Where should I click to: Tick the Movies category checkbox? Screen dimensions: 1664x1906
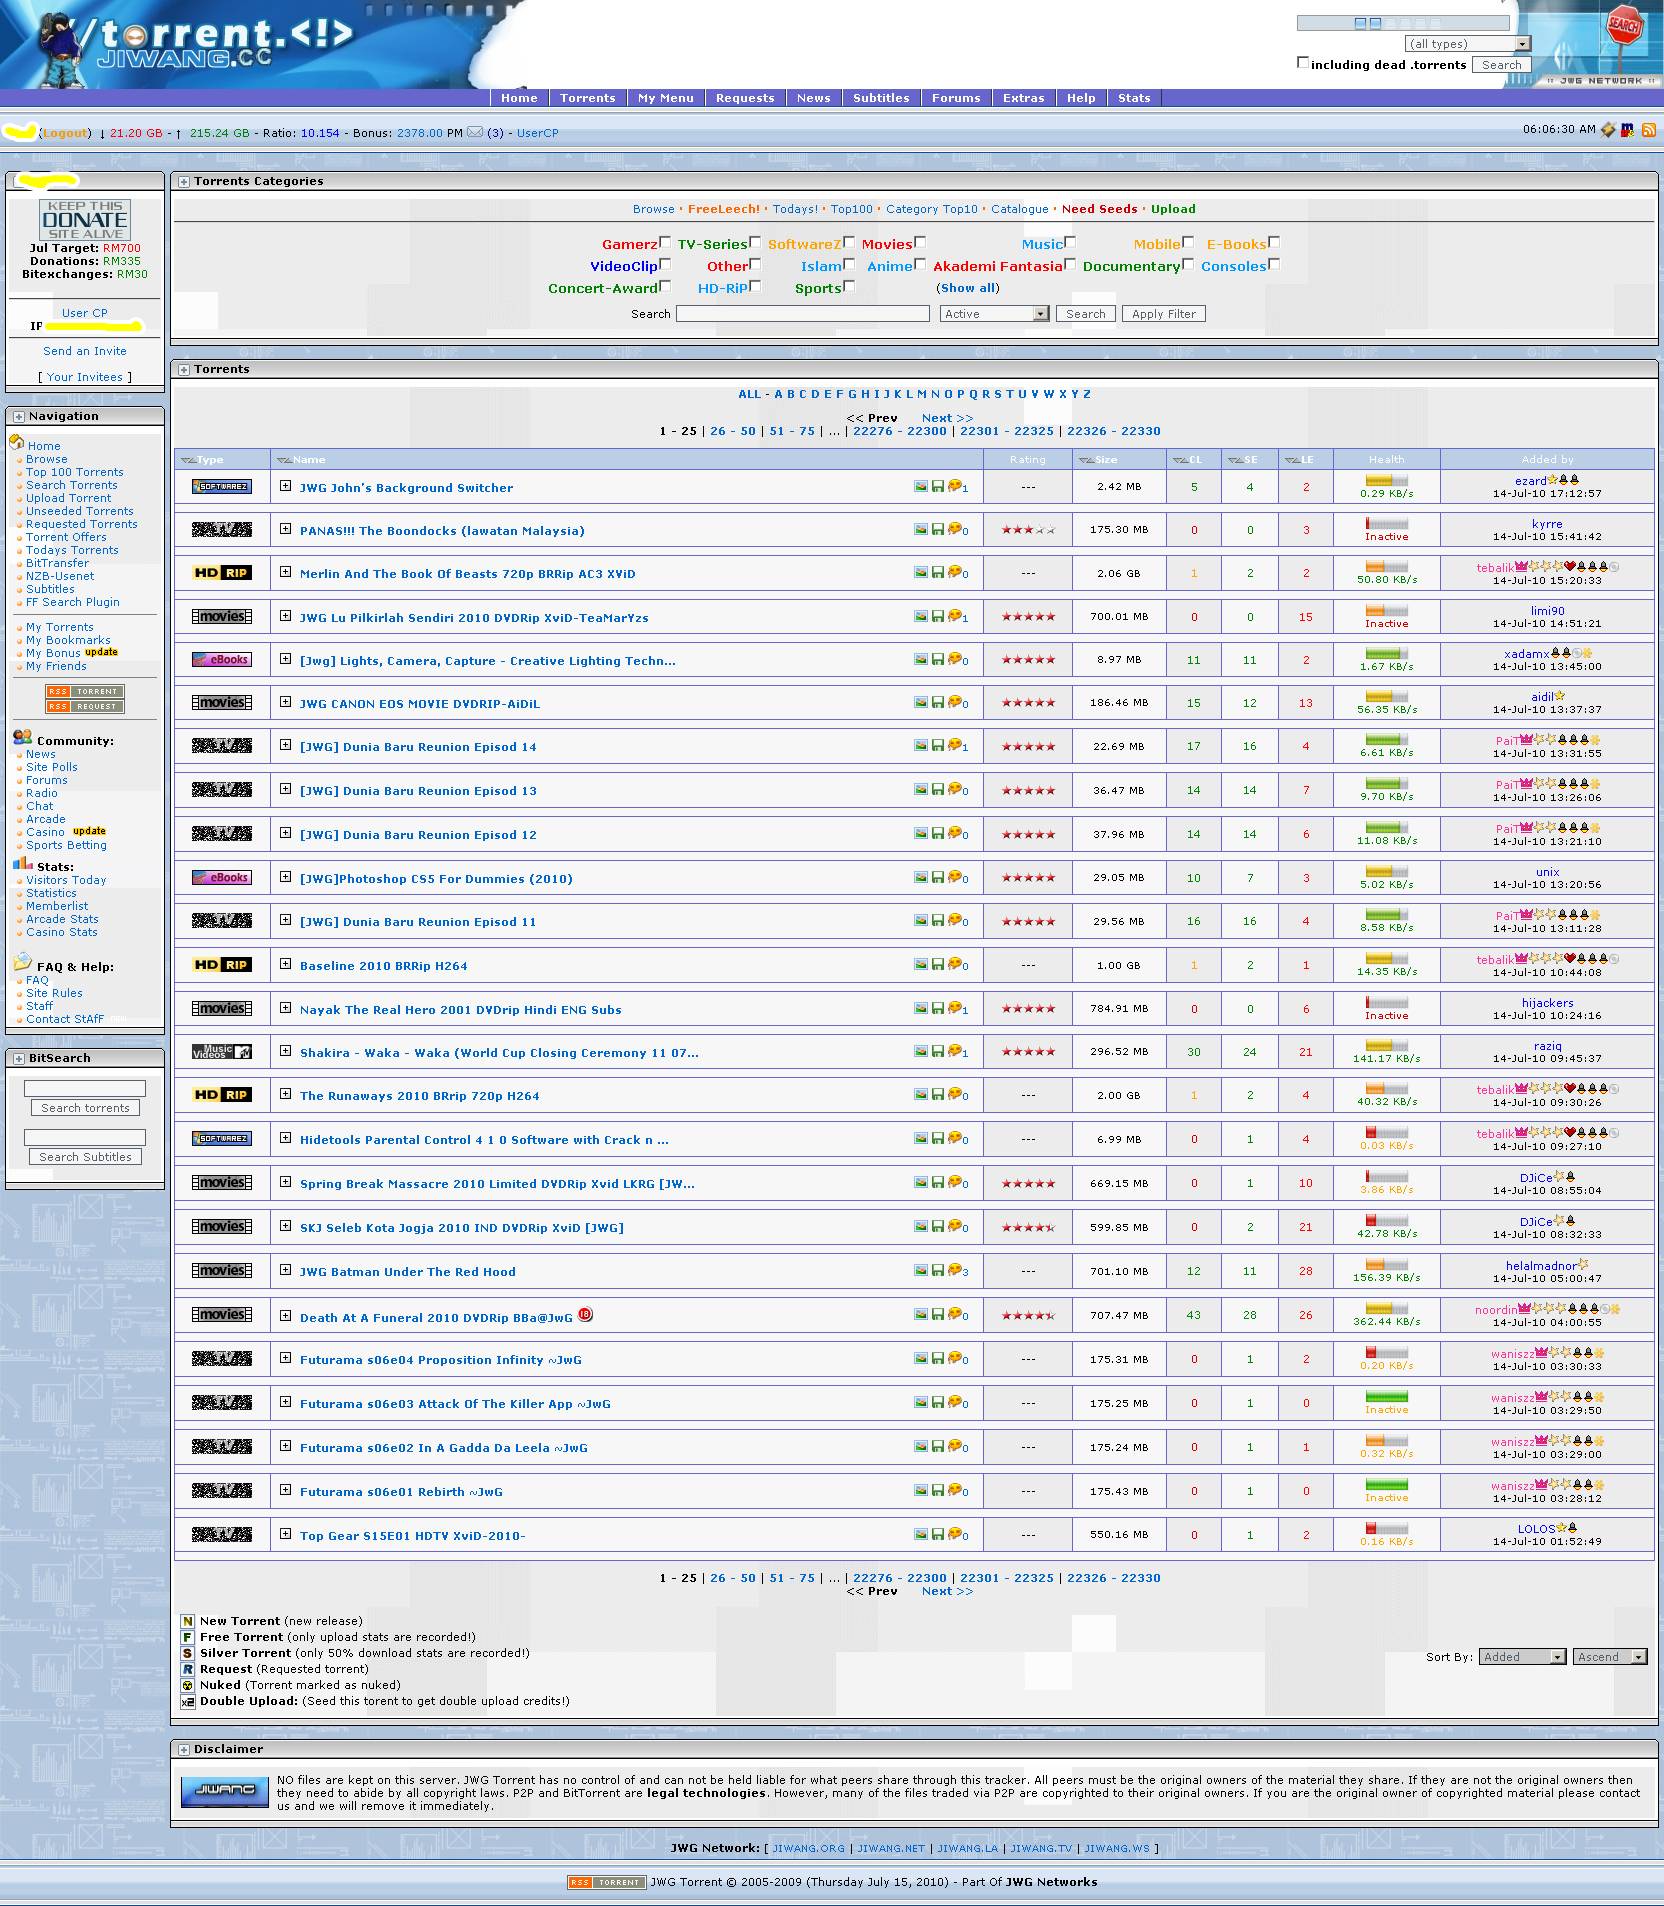(x=920, y=242)
